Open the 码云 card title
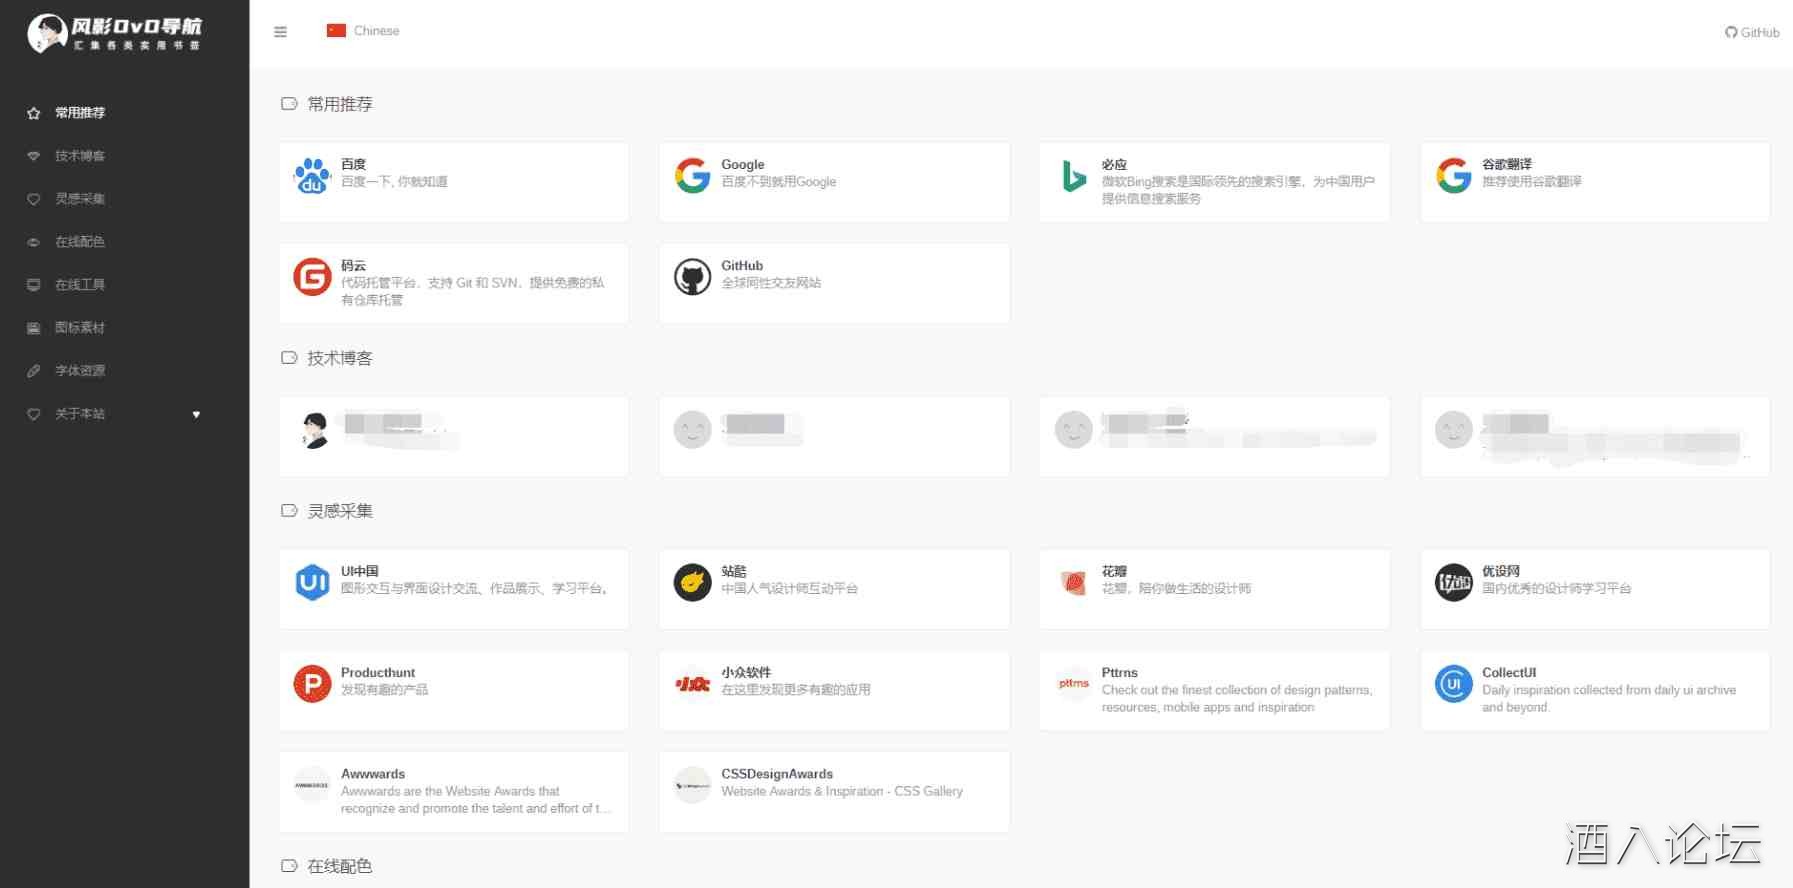This screenshot has height=888, width=1793. tap(353, 266)
